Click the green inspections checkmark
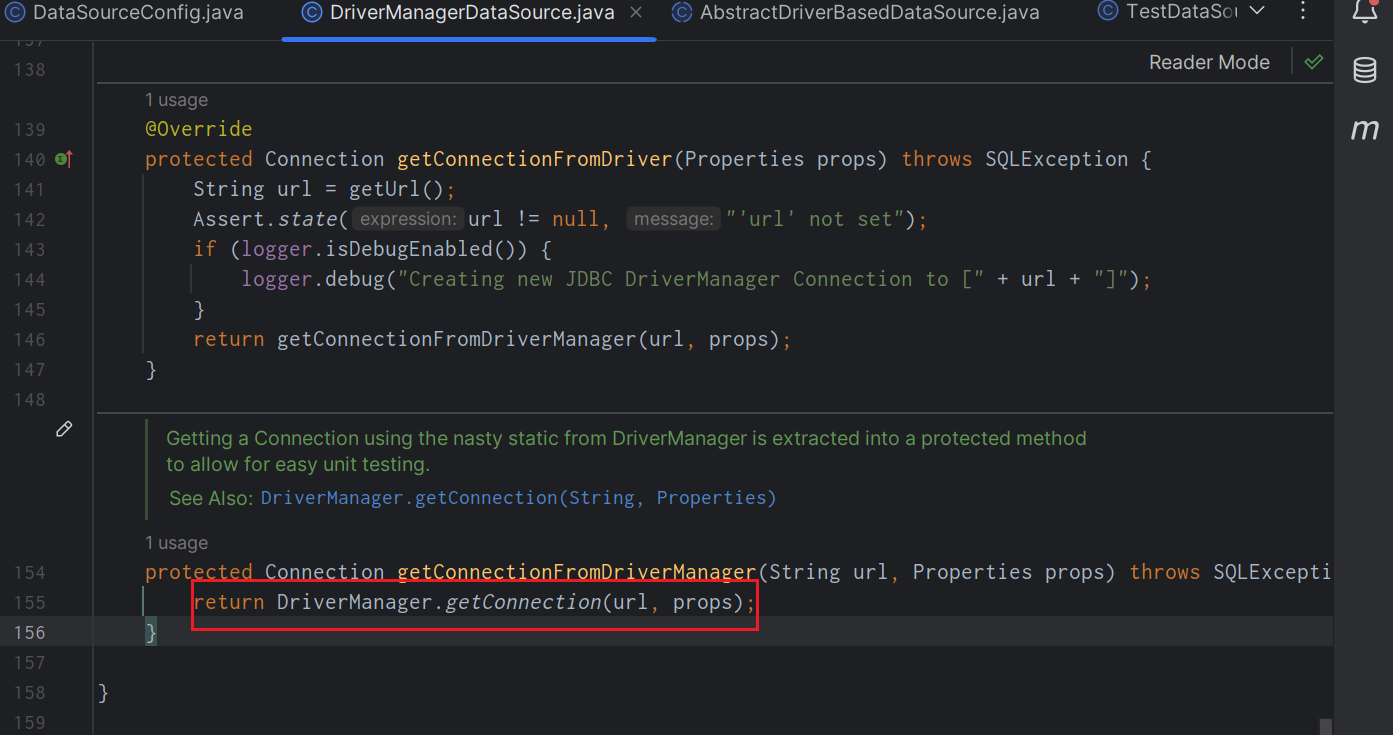The height and width of the screenshot is (735, 1393). click(x=1314, y=62)
